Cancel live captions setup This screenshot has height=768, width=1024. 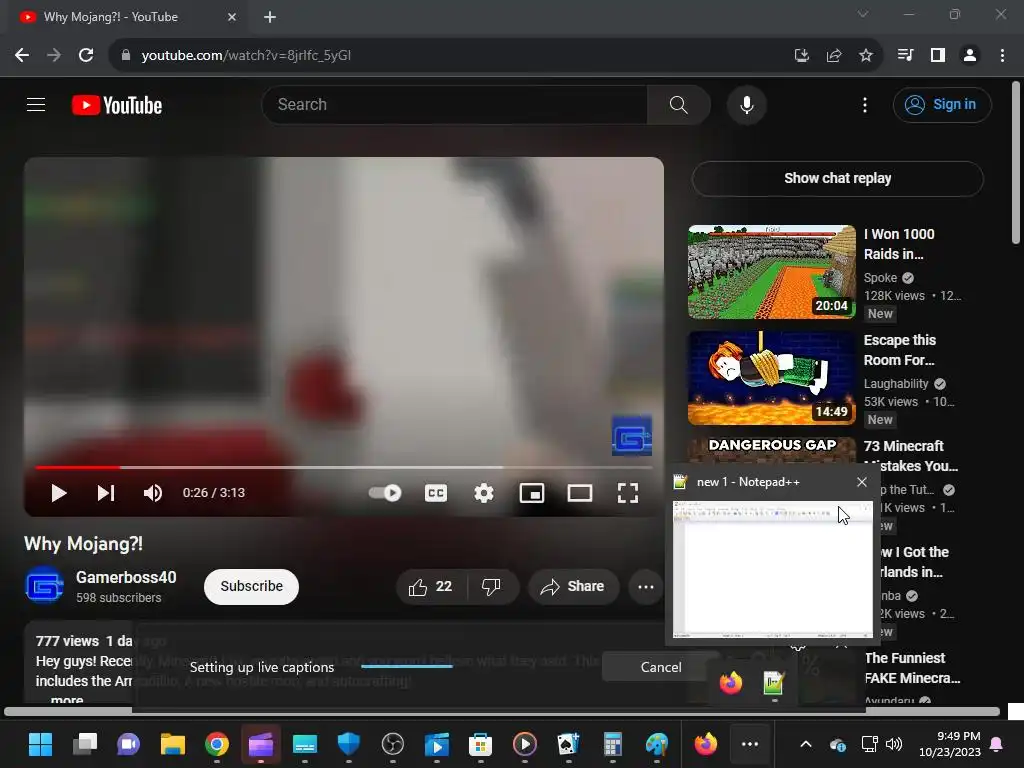(x=661, y=667)
